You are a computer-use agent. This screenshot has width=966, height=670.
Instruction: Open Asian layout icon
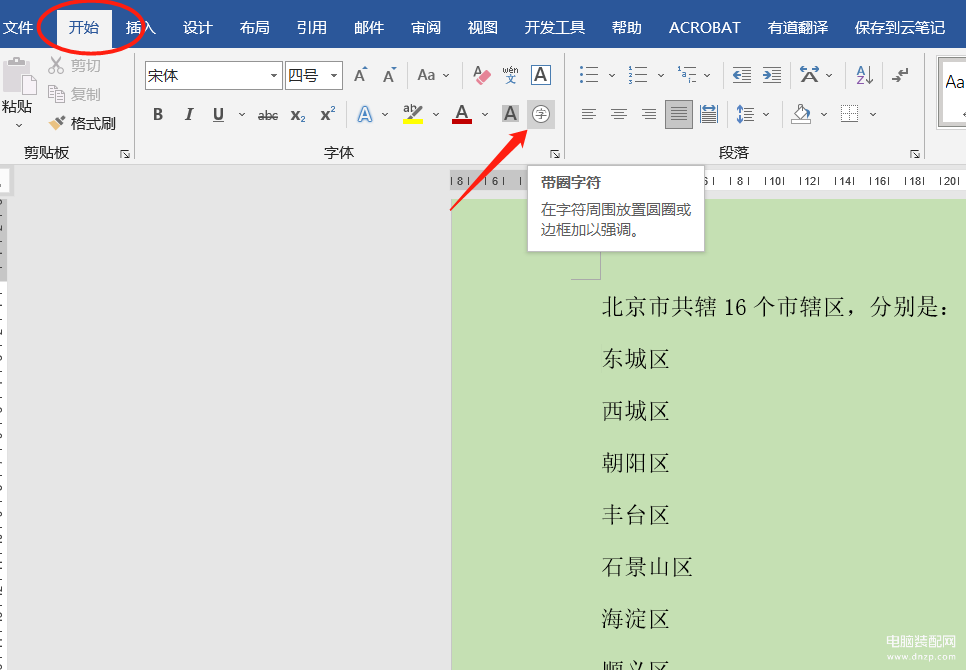click(x=809, y=75)
